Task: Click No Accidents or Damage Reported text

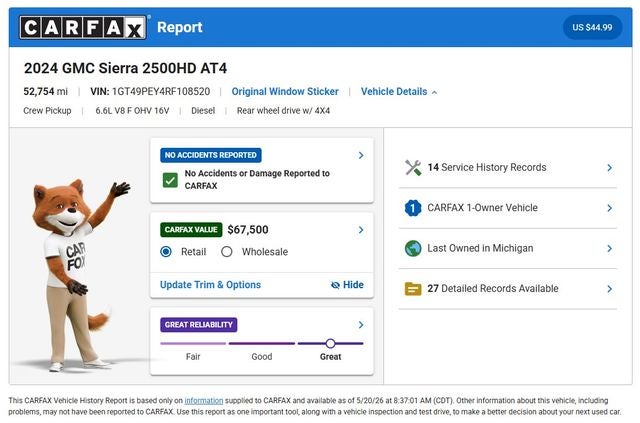Action: 257,180
